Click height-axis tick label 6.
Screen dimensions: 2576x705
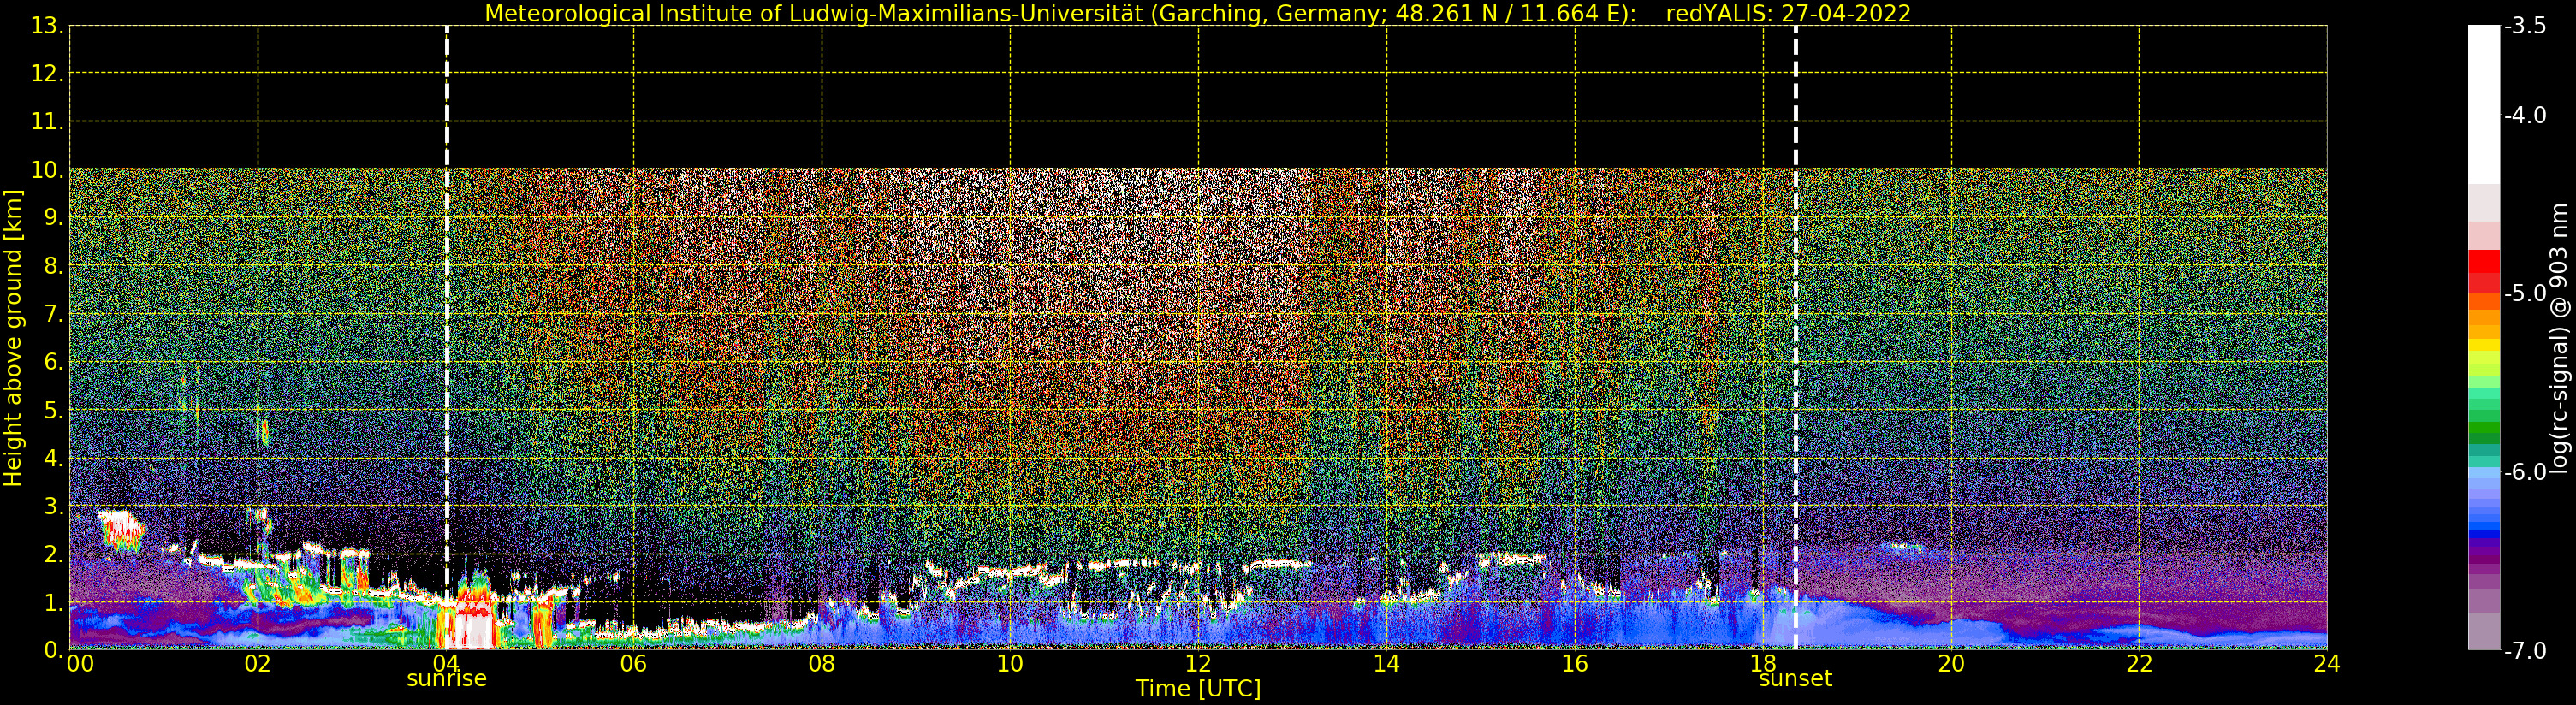54,362
